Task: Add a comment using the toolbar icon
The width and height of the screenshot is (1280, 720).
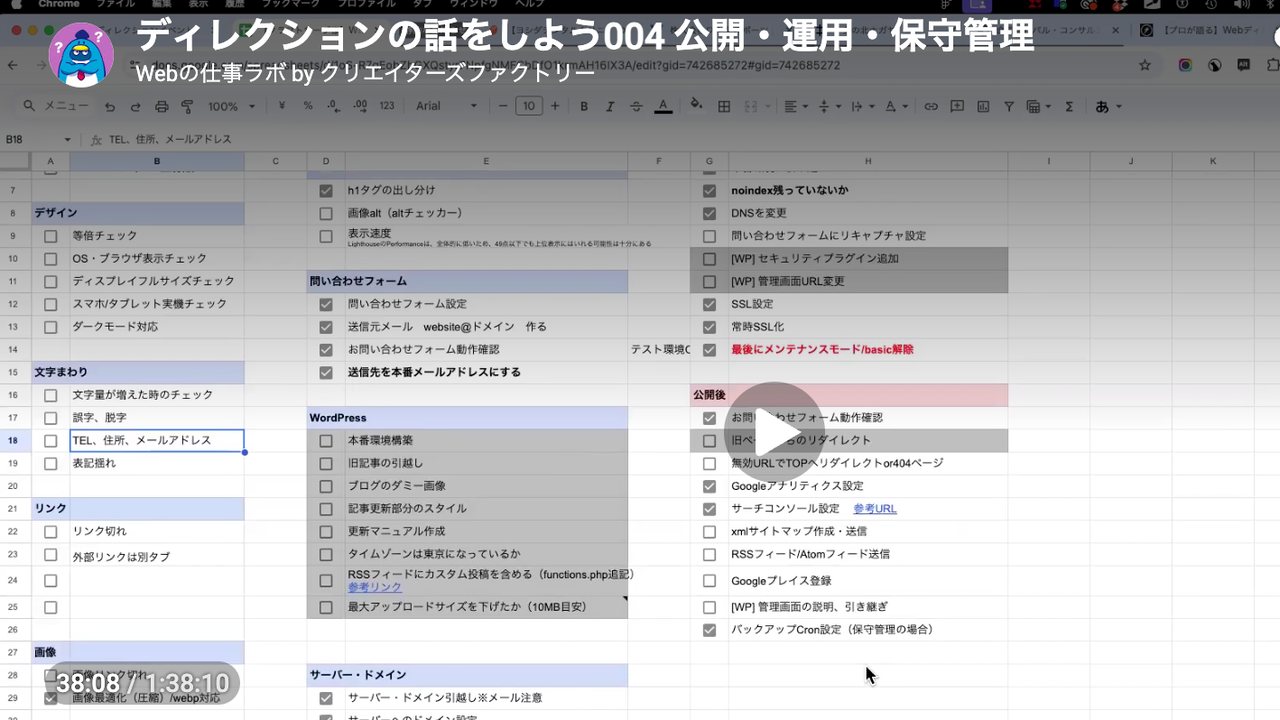Action: pyautogui.click(x=957, y=106)
